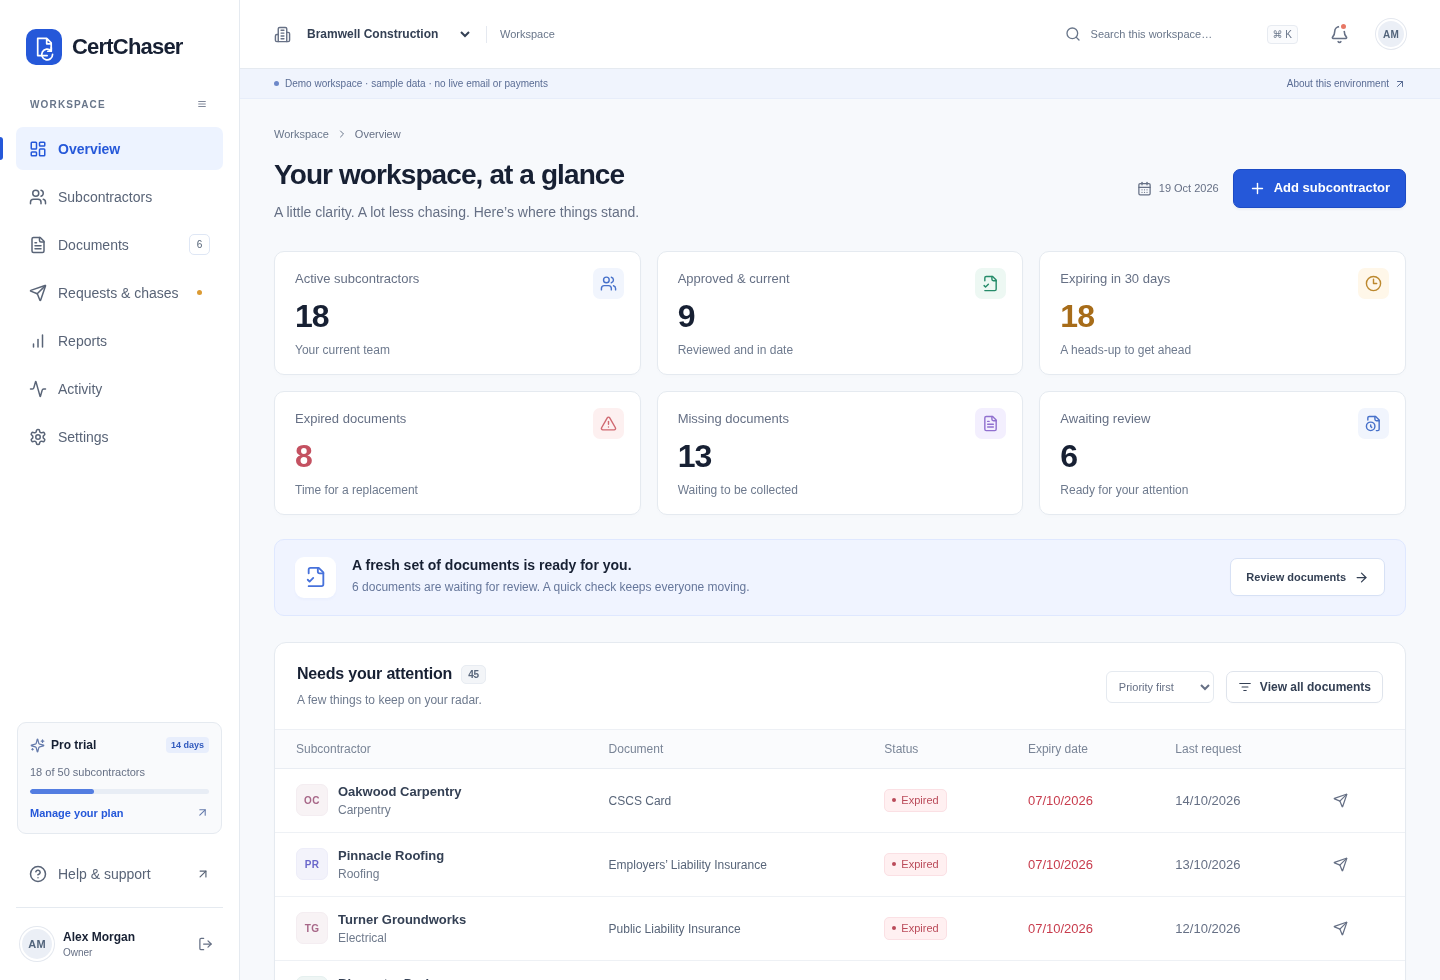Collapse the sidebar with the menu icon
1440x980 pixels.
click(202, 104)
